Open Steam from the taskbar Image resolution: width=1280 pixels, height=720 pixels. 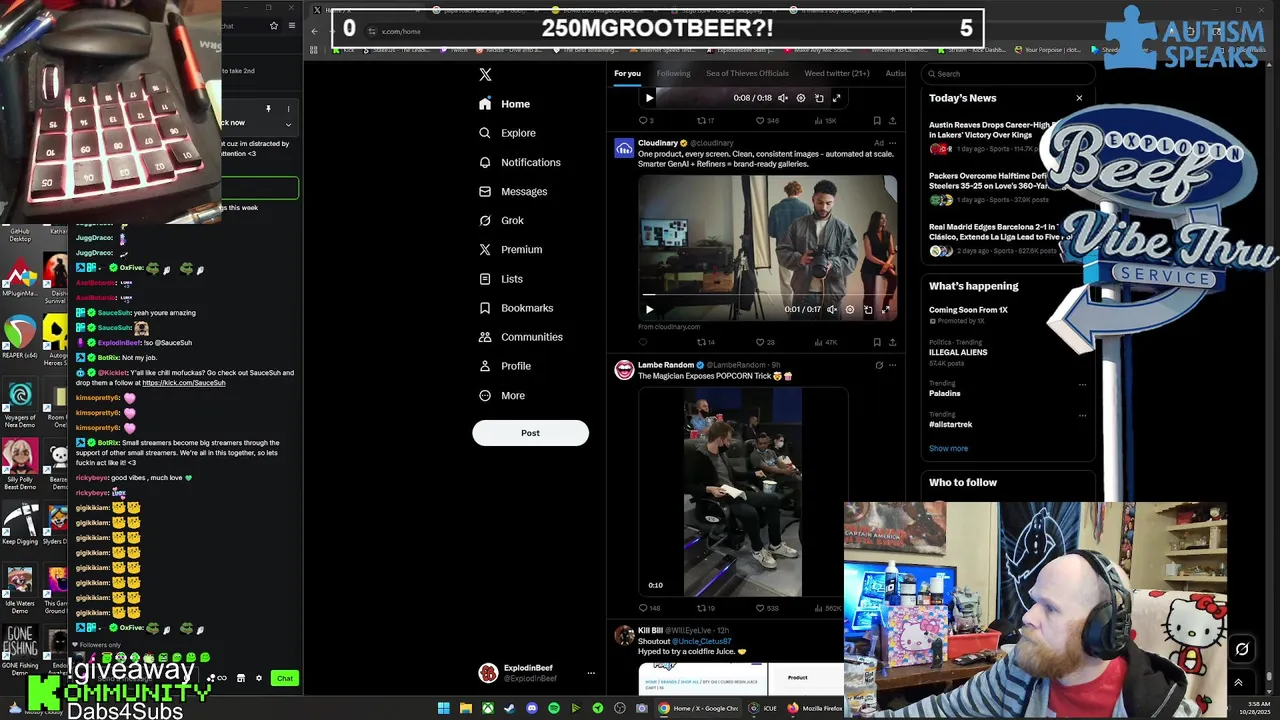[x=509, y=708]
